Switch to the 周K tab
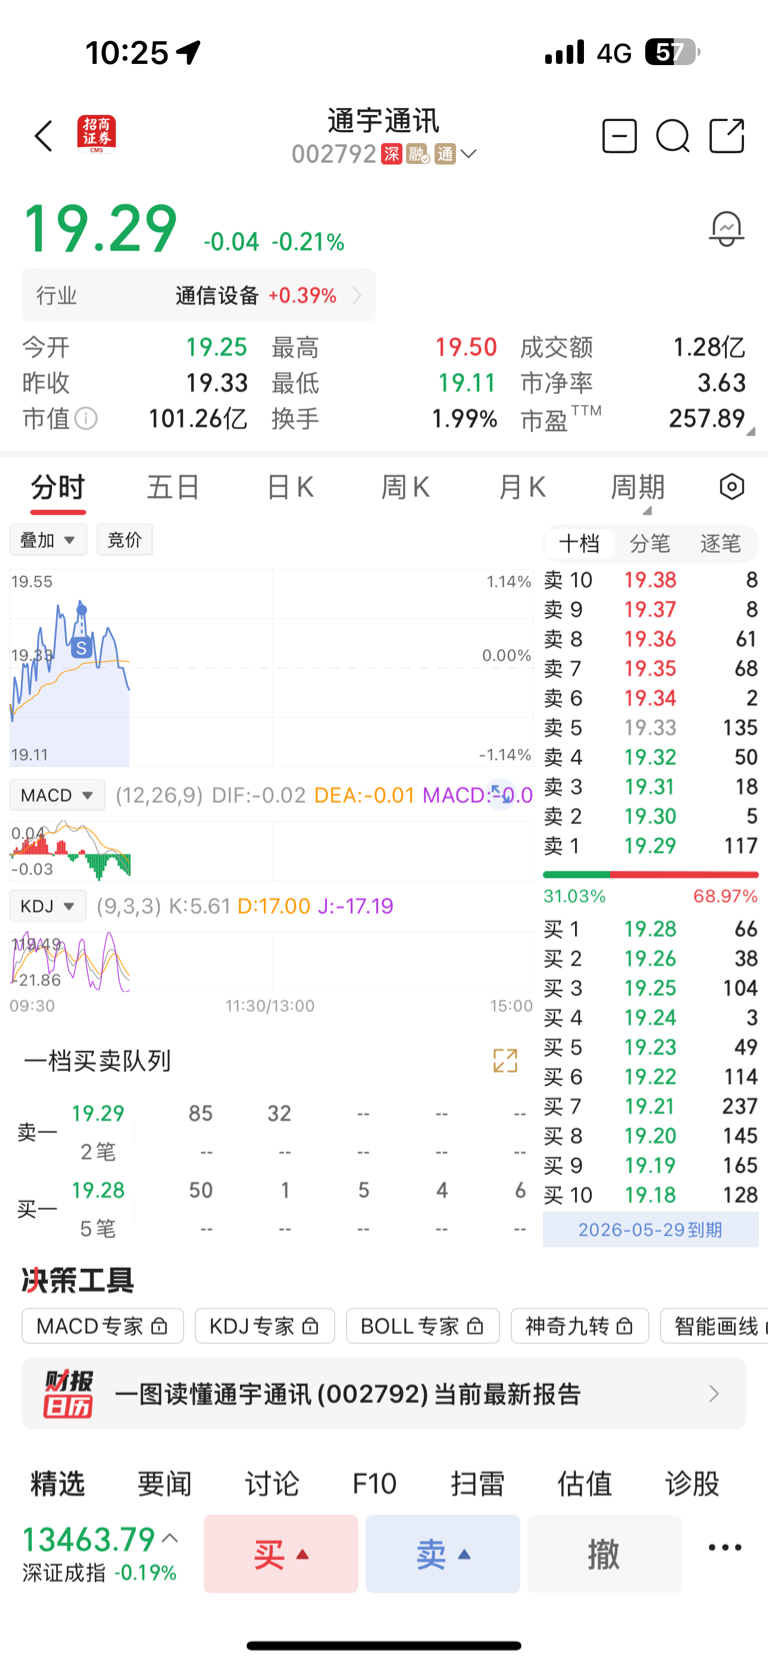768x1665 pixels. point(406,488)
